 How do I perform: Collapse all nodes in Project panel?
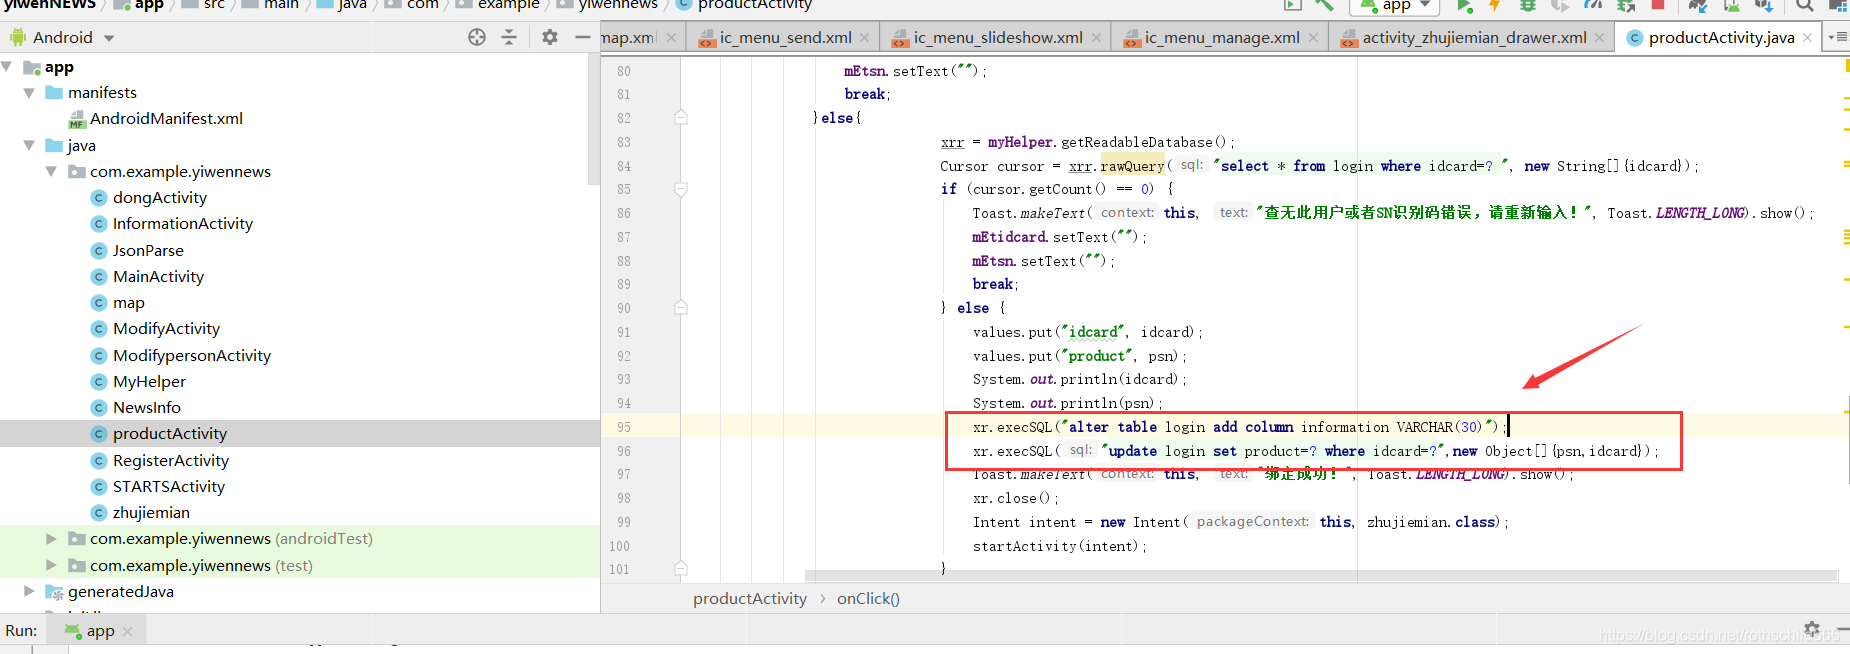[509, 37]
